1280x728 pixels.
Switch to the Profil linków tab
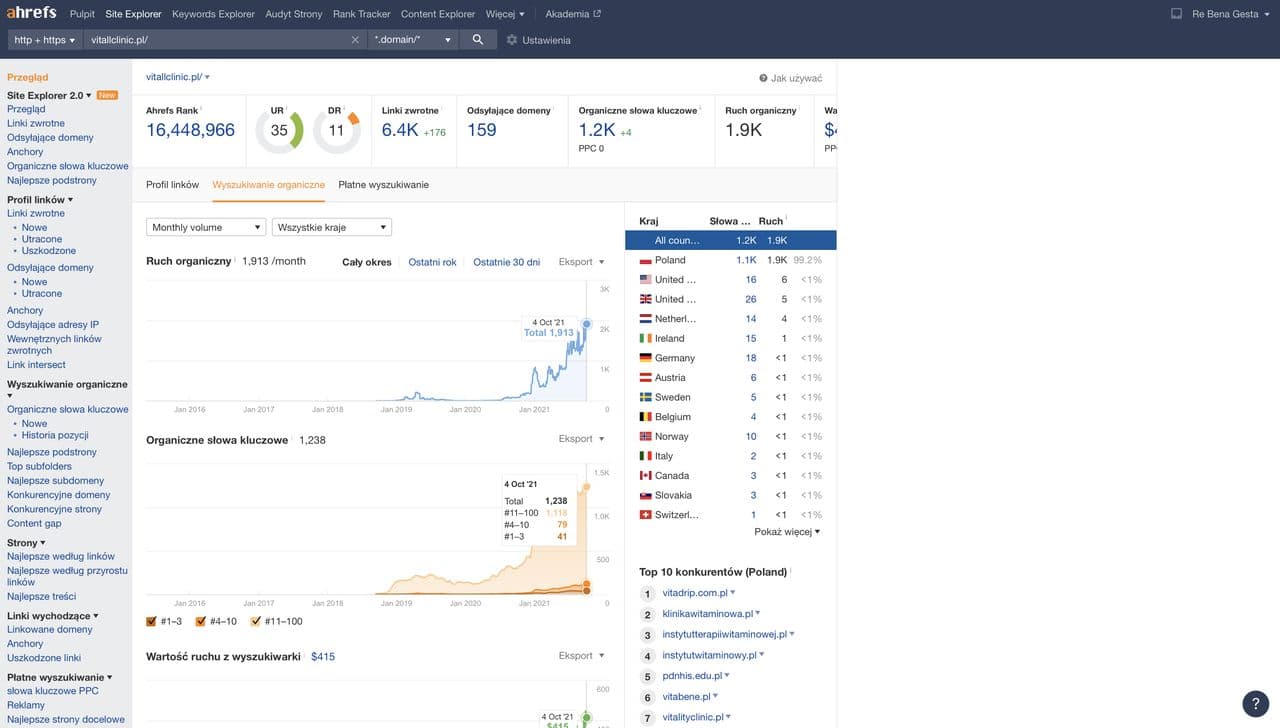click(x=172, y=185)
